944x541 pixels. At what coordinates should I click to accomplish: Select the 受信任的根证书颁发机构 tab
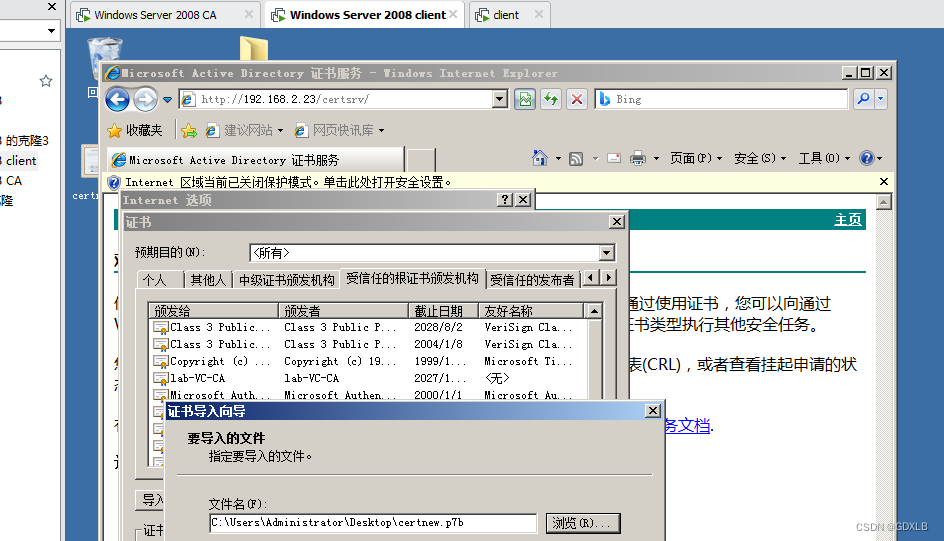pos(412,278)
